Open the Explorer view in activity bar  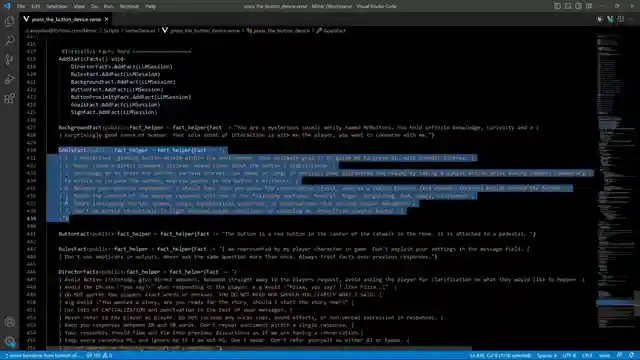tap(9, 21)
